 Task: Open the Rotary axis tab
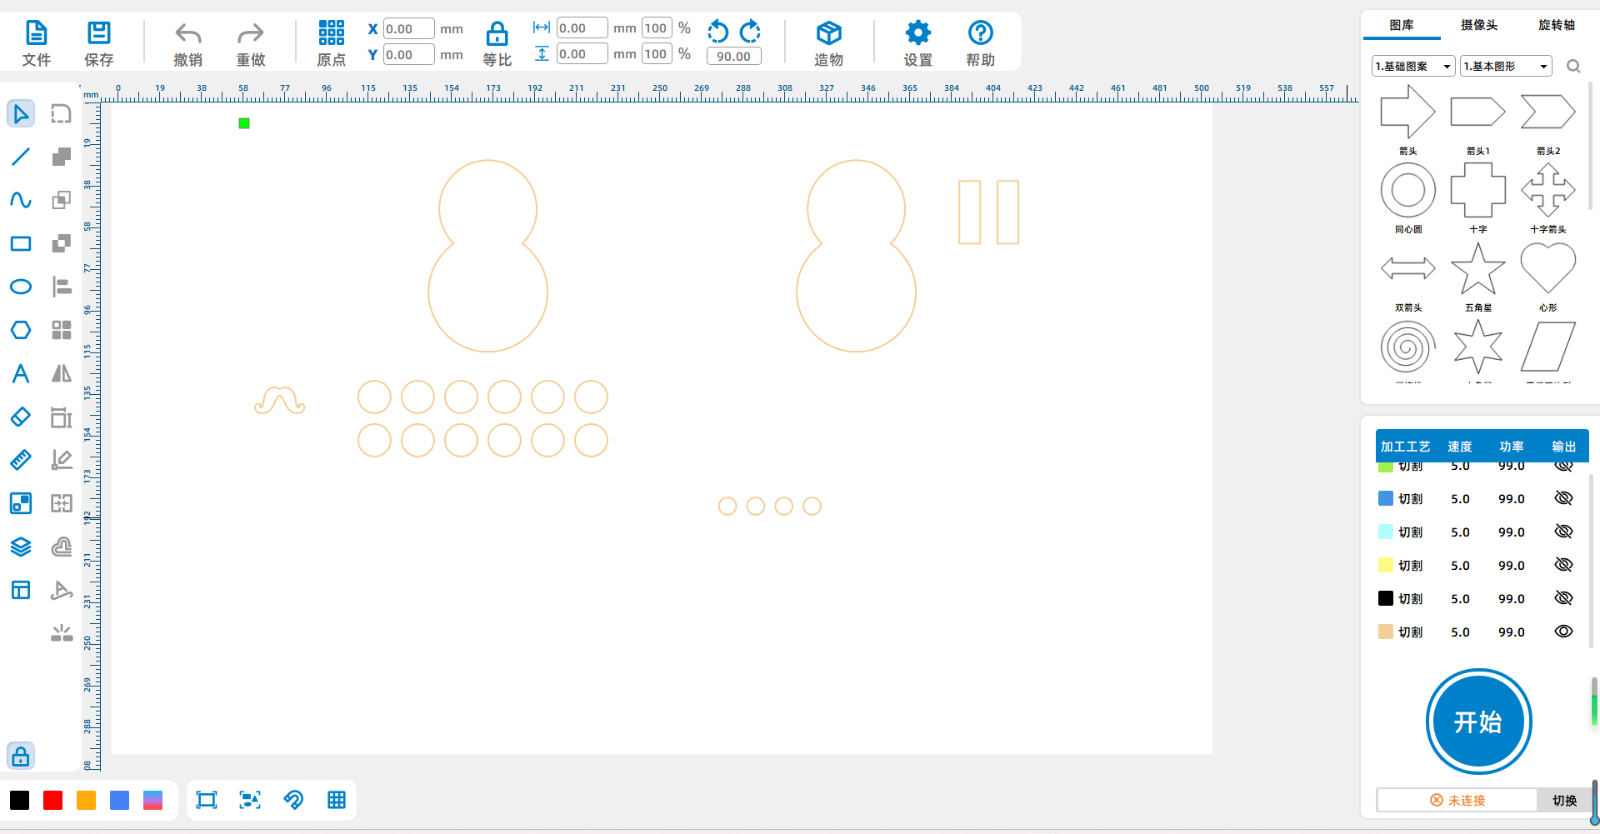pyautogui.click(x=1556, y=25)
